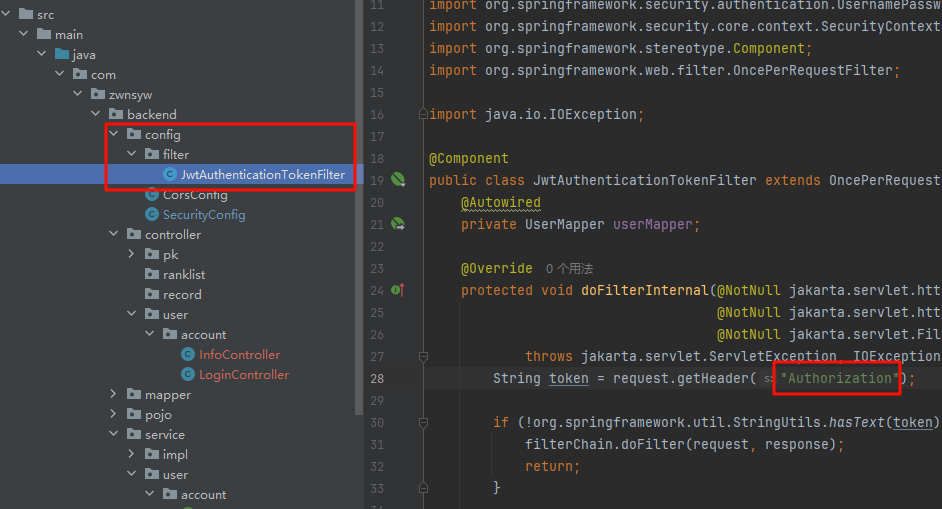Click the @Override annotation
The height and width of the screenshot is (509, 942).
coord(496,268)
